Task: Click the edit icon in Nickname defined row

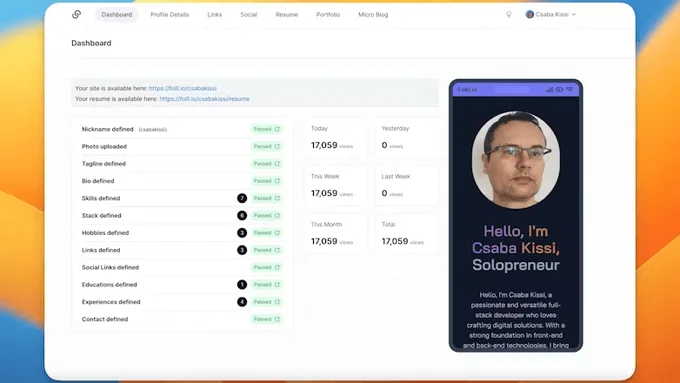Action: [x=278, y=129]
